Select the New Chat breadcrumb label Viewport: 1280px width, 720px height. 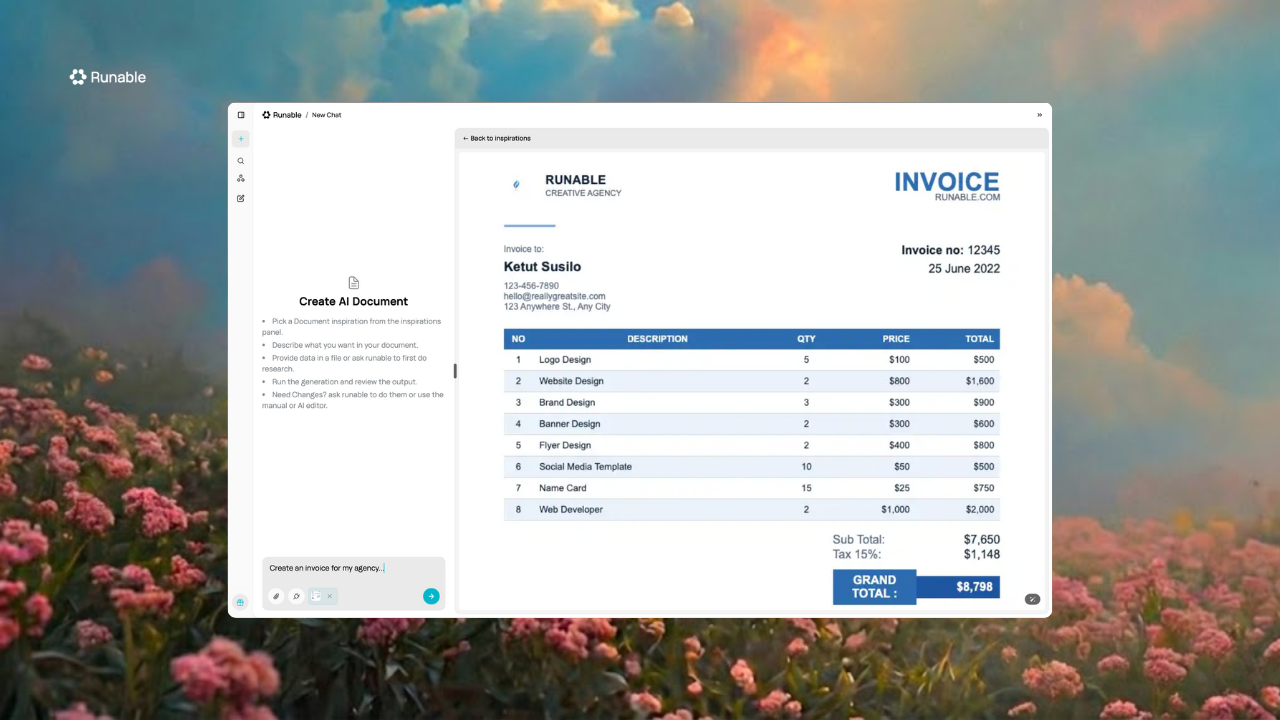pos(326,114)
